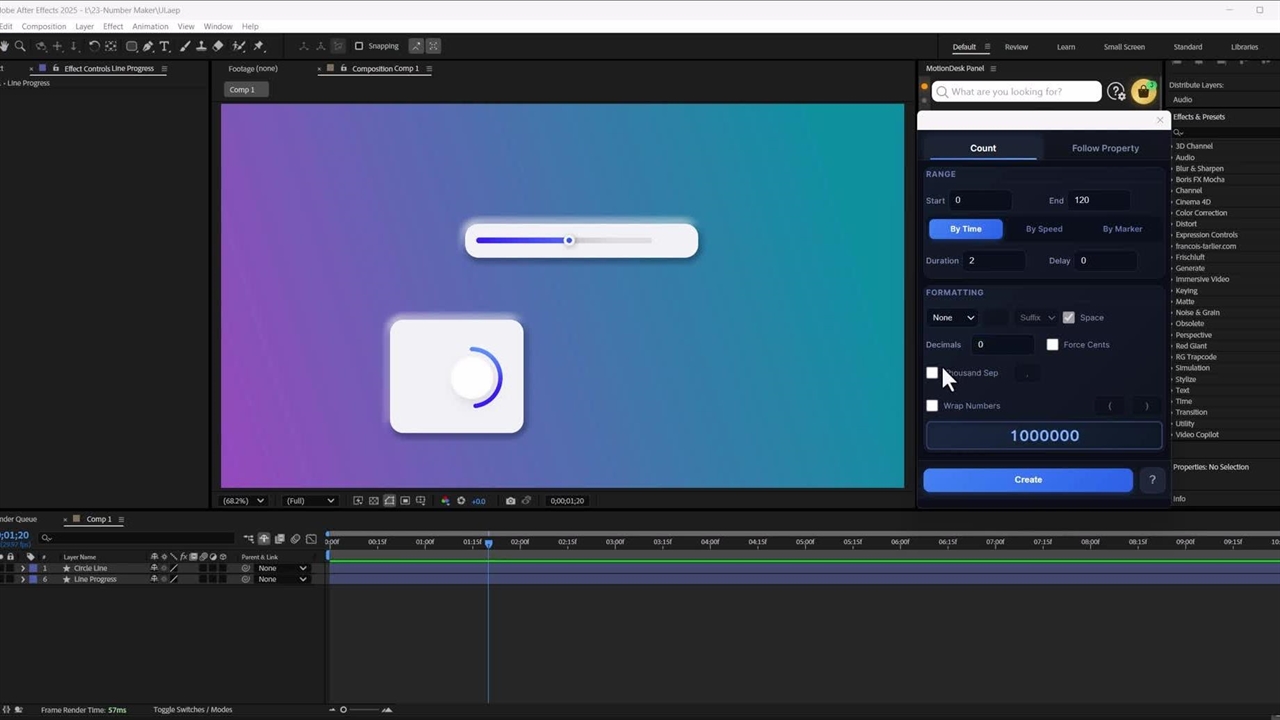
Task: Open the viewer magnification dropdown (68.2%)
Action: [x=244, y=501]
